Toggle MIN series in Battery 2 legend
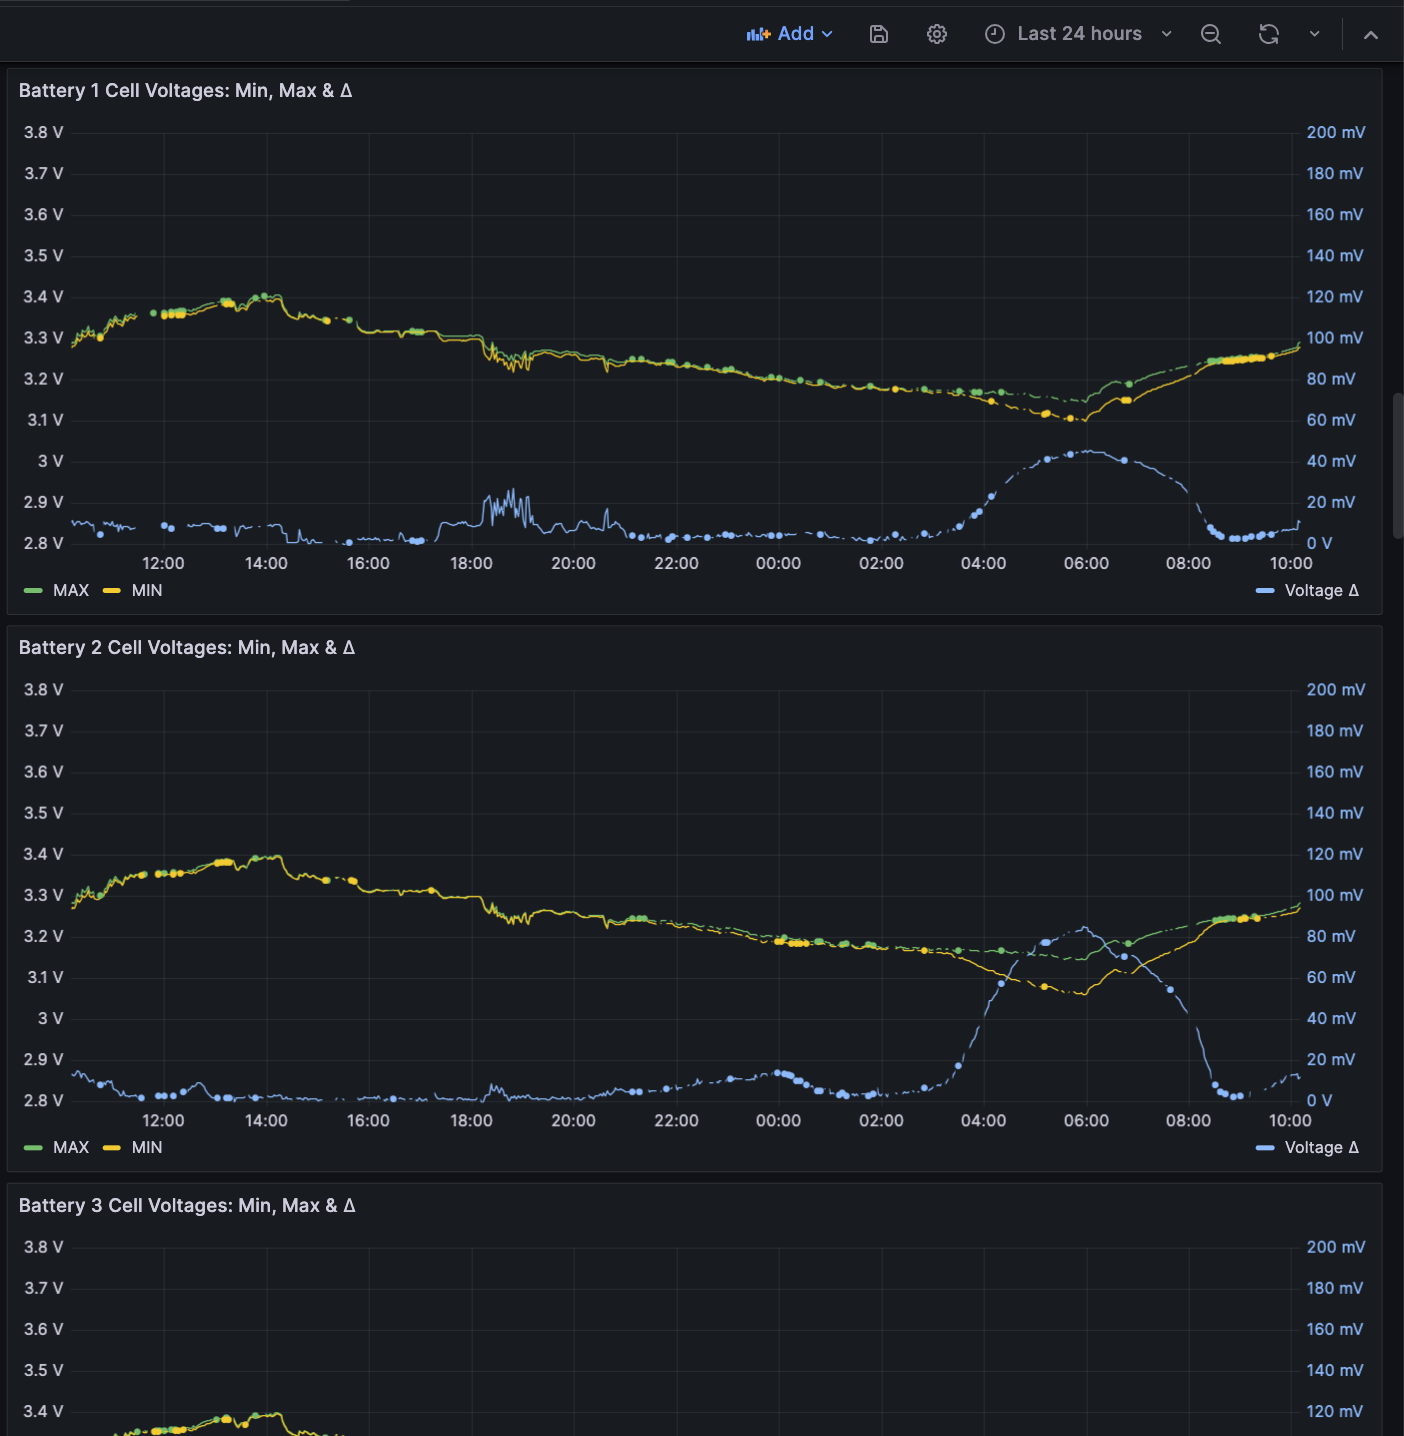The height and width of the screenshot is (1436, 1404). [x=147, y=1148]
